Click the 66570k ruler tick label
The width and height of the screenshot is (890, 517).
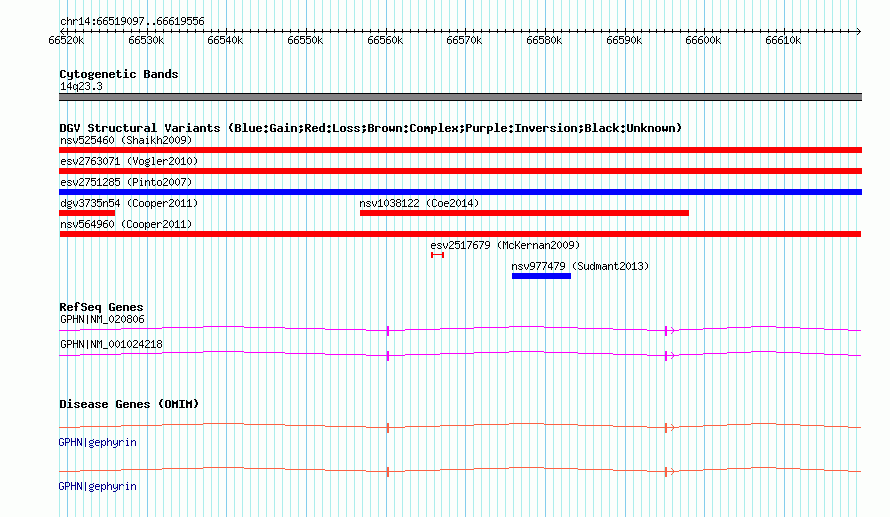[464, 40]
